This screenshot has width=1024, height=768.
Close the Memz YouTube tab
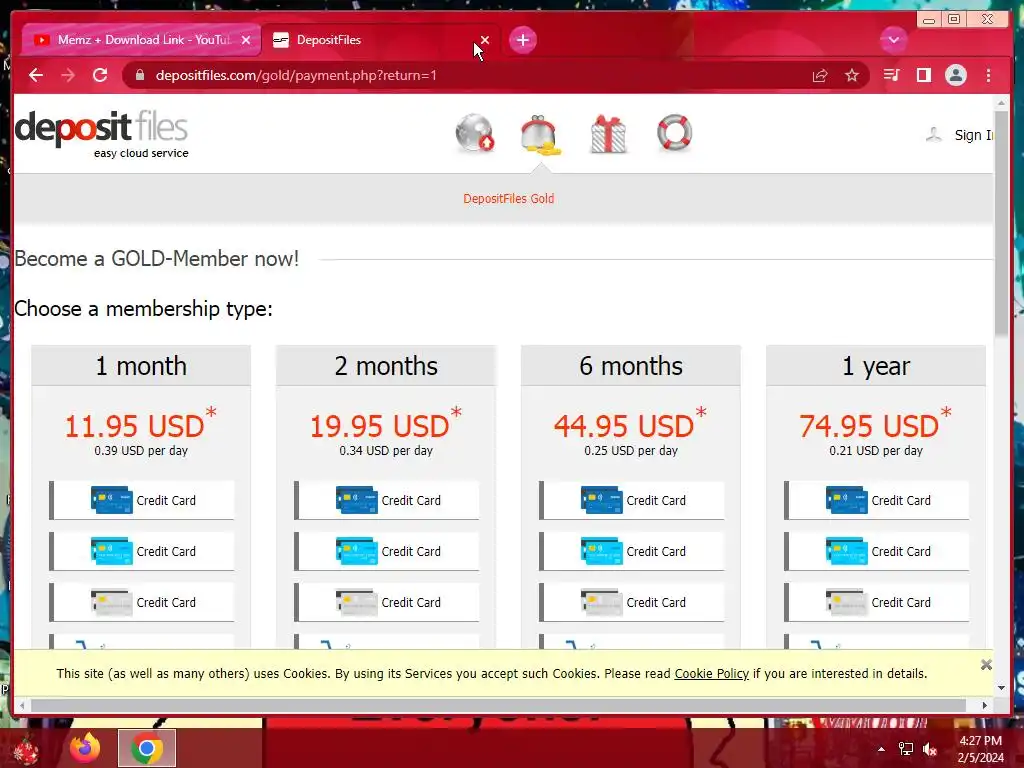(246, 40)
